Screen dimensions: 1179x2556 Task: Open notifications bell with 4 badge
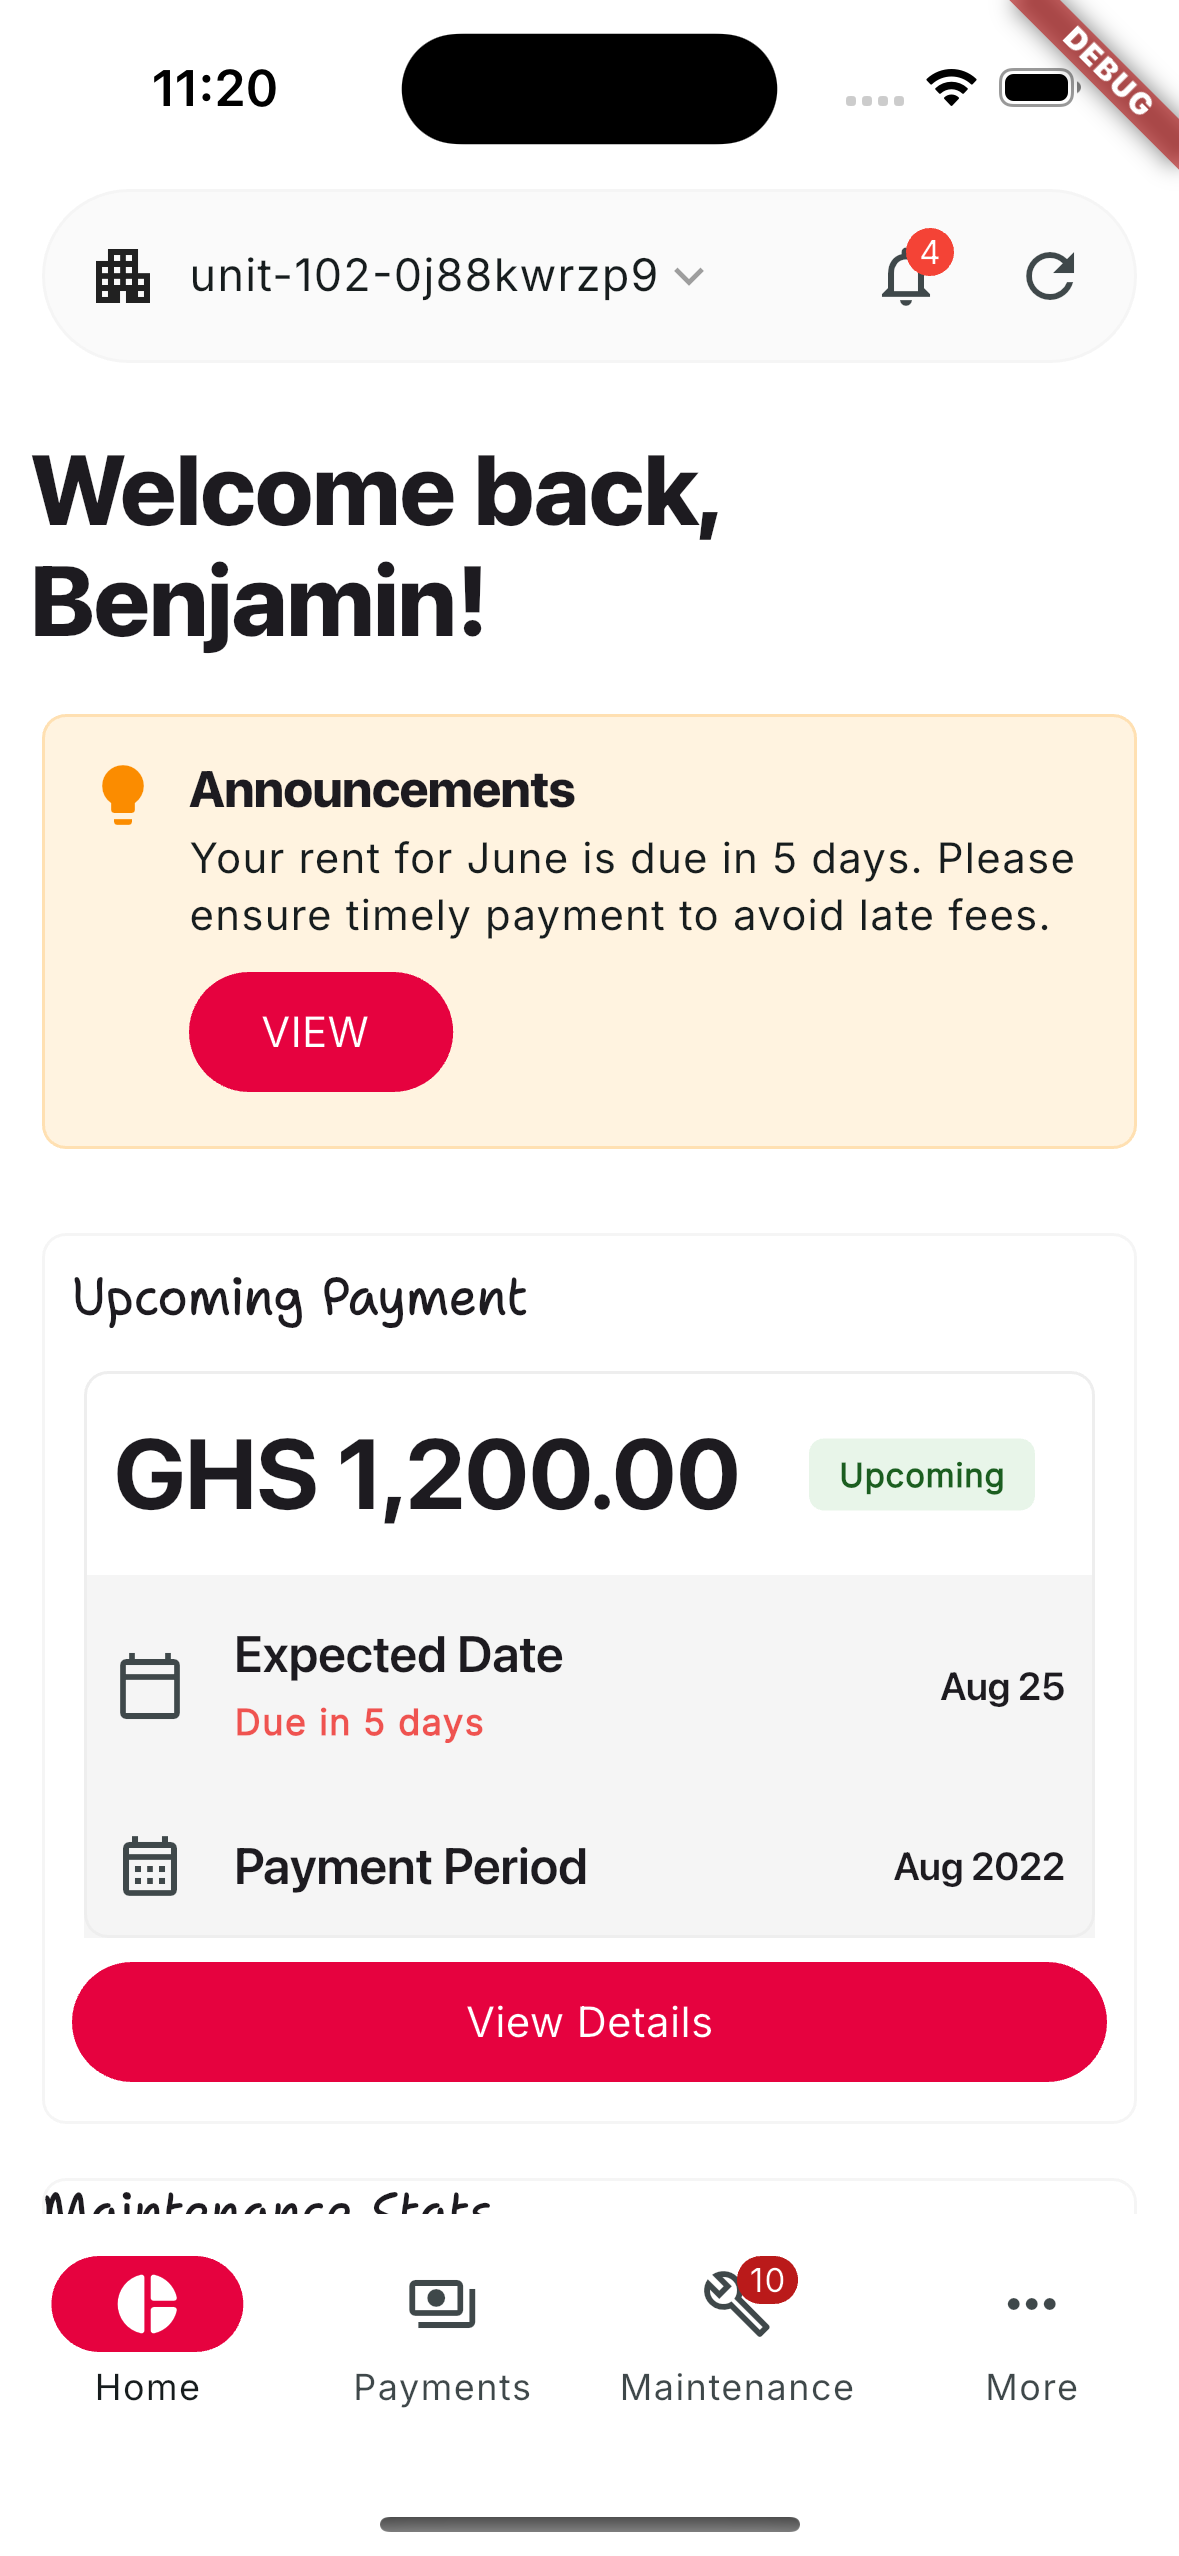click(x=907, y=276)
